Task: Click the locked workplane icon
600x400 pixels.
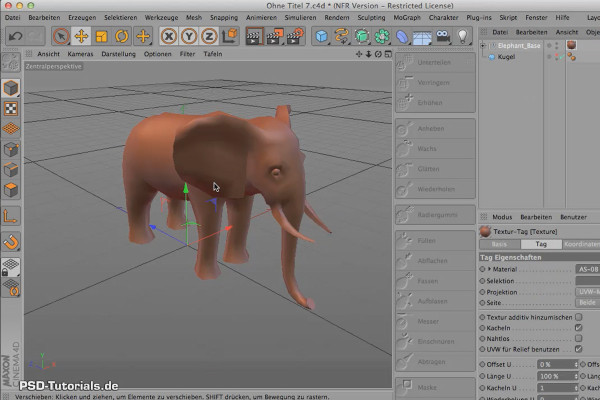Action: [11, 267]
